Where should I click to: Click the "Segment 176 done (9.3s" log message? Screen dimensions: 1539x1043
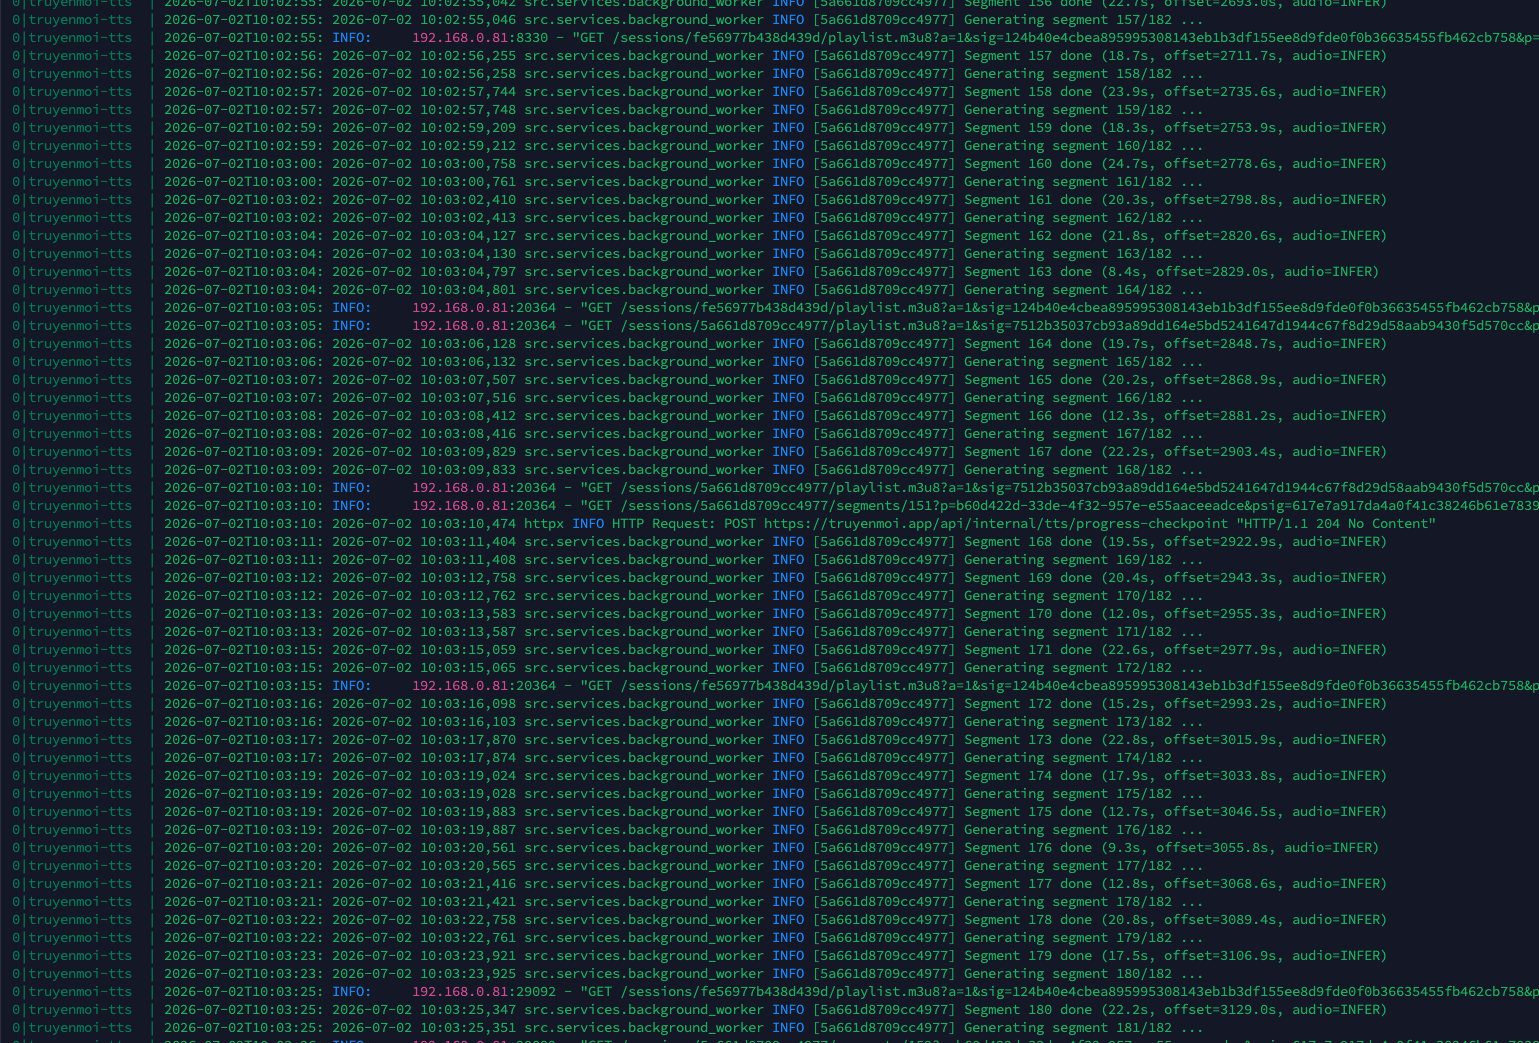click(1052, 848)
